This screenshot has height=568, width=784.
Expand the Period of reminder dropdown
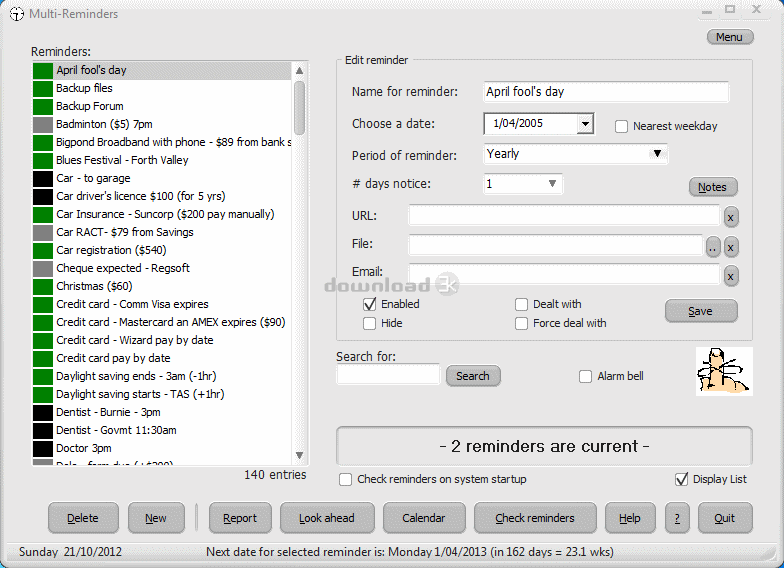pyautogui.click(x=657, y=154)
